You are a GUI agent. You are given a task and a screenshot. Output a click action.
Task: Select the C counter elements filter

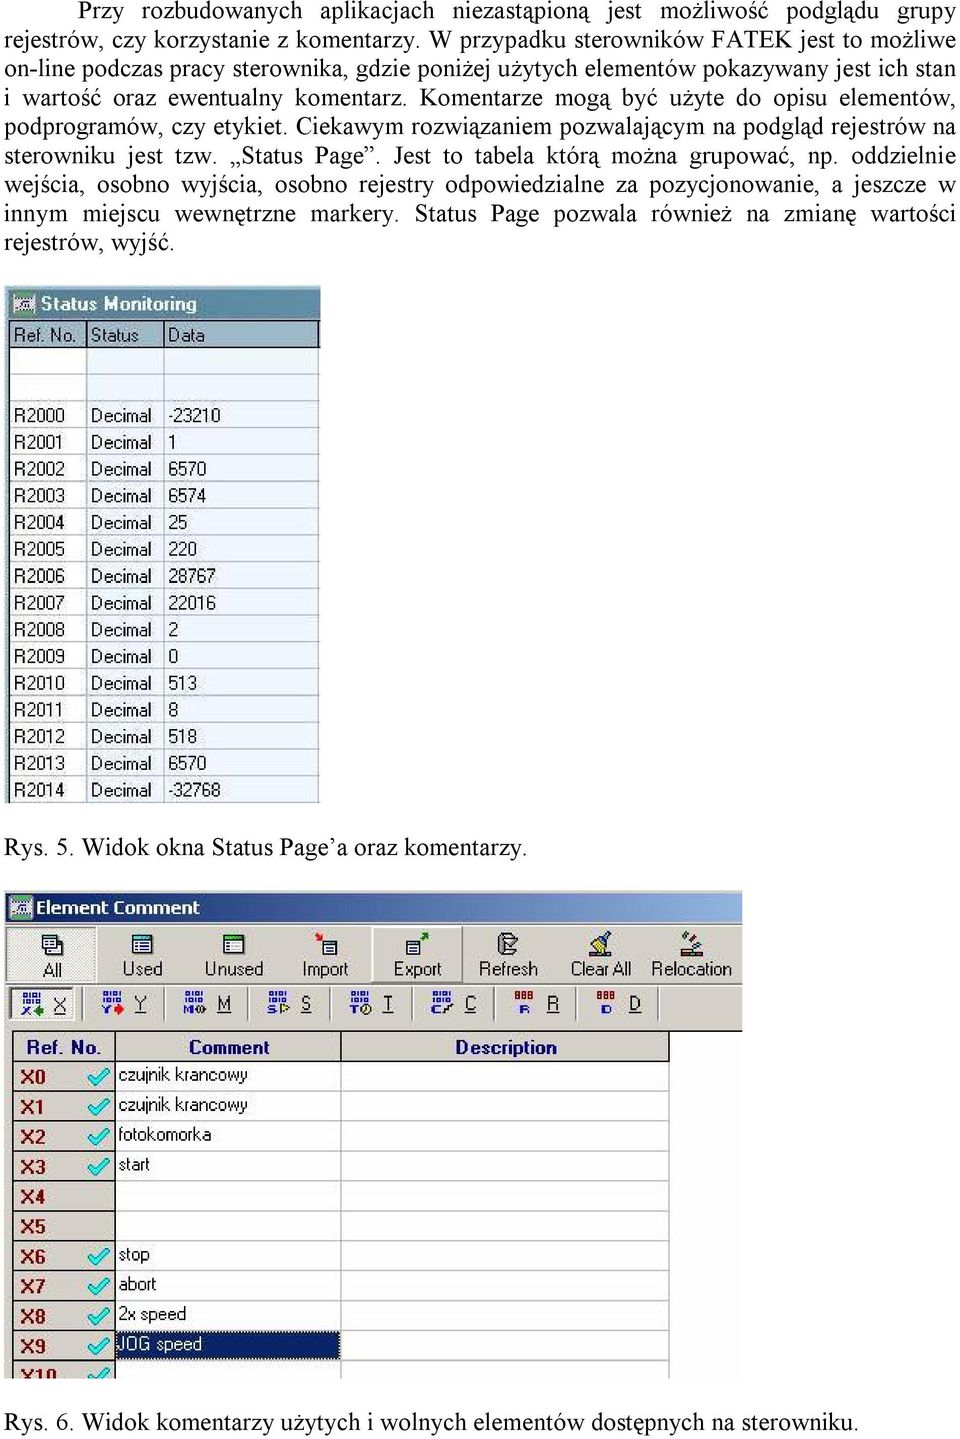tap(453, 1004)
